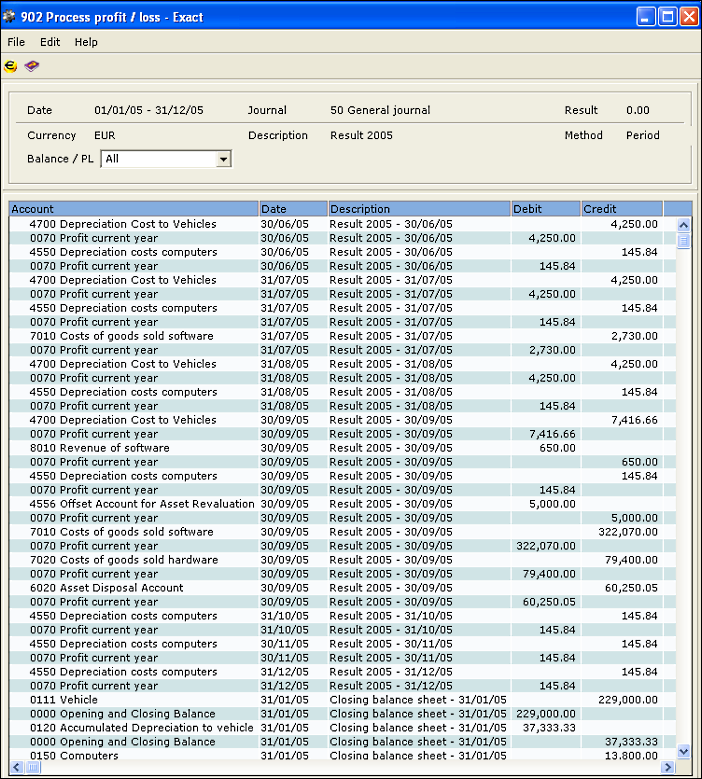Click the Method value Period
The width and height of the screenshot is (702, 779).
642,135
